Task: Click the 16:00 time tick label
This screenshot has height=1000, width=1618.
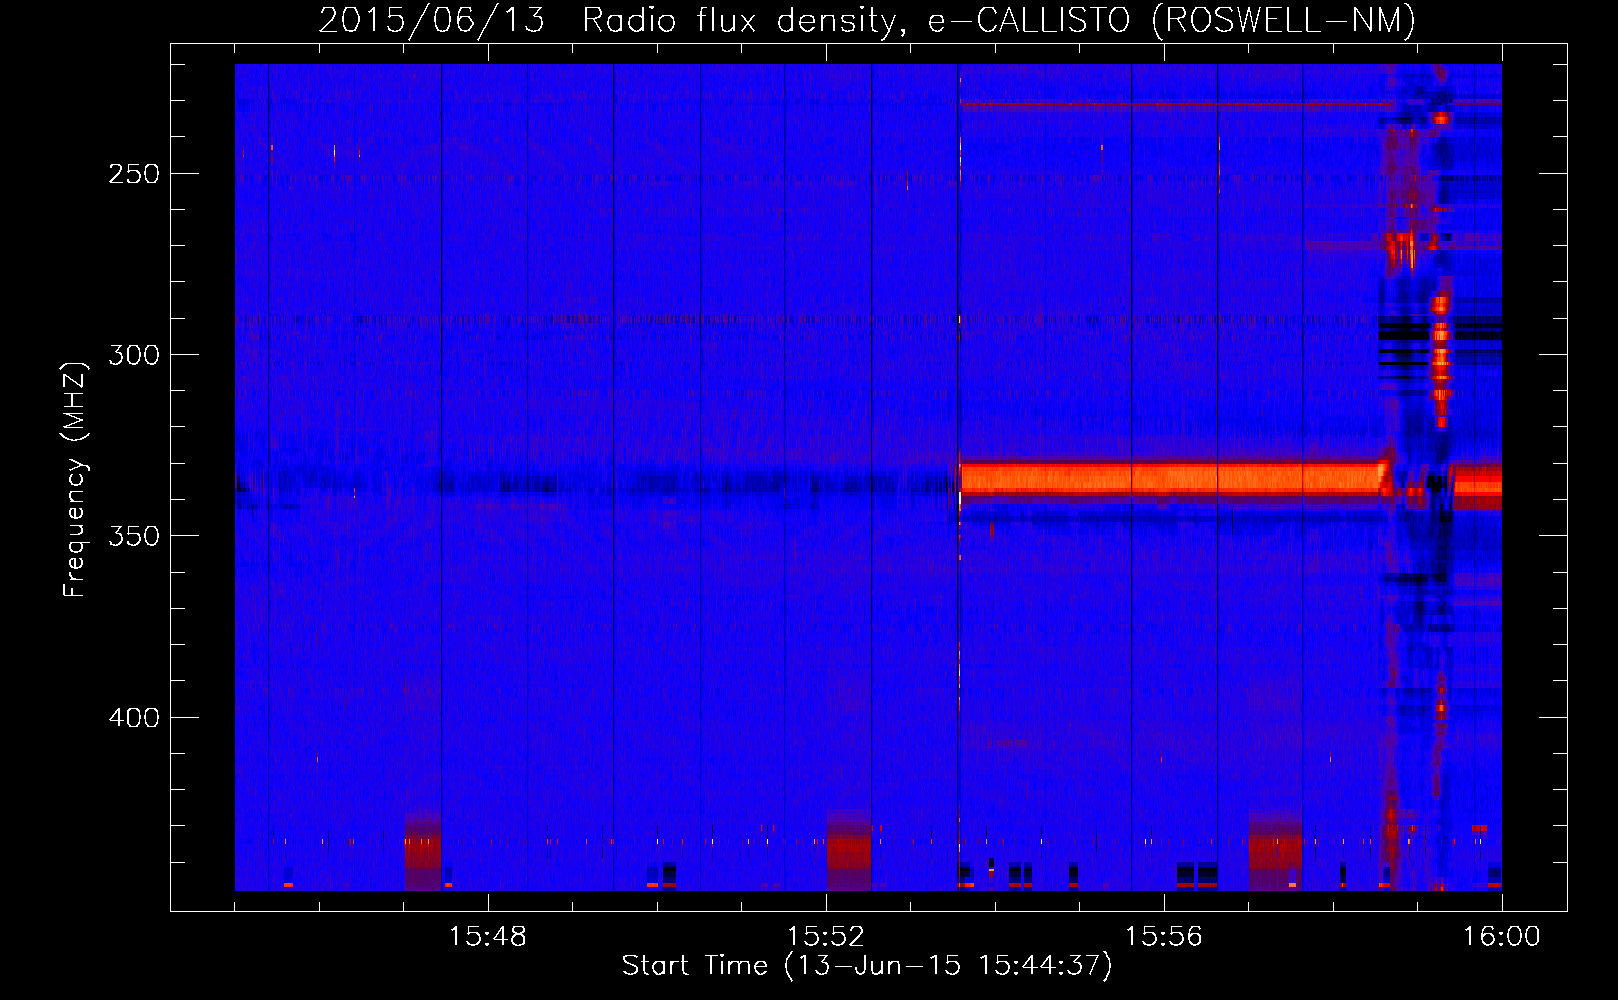Action: pos(1502,937)
